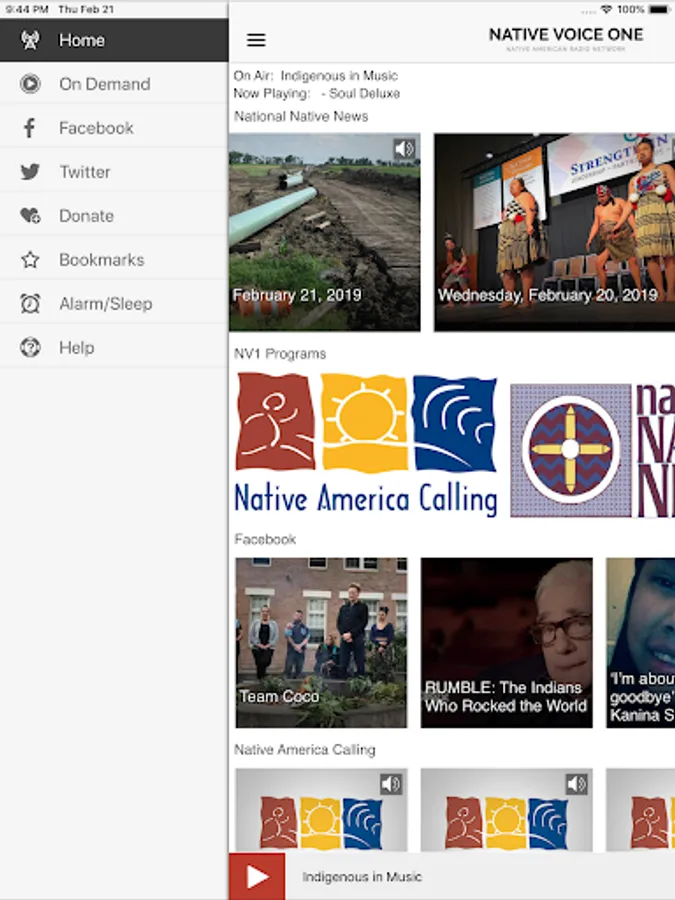Viewport: 675px width, 900px height.
Task: Open Facebook label in the sidebar menu
Action: [x=96, y=127]
